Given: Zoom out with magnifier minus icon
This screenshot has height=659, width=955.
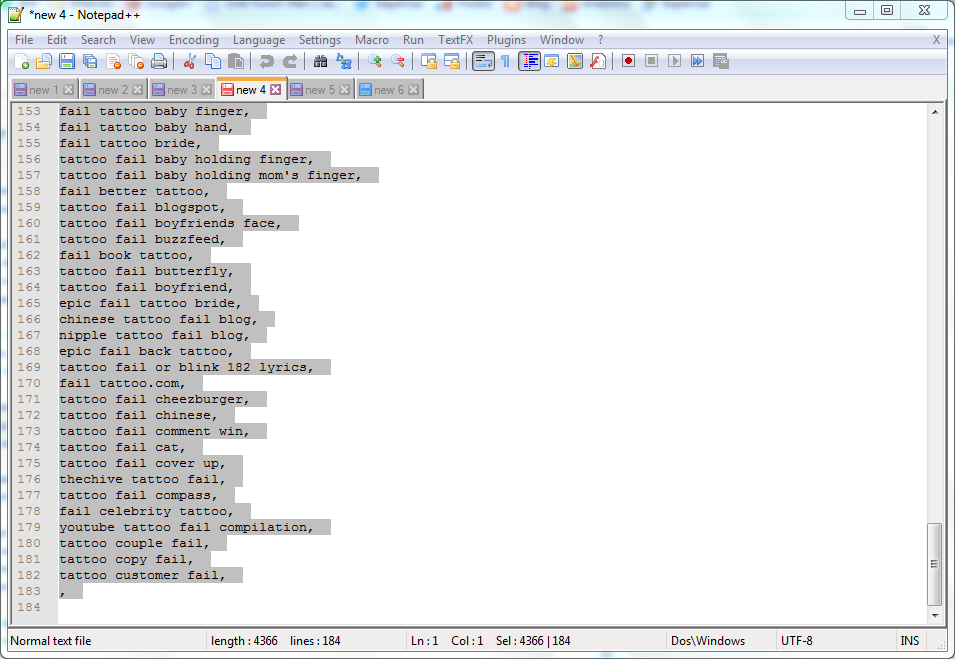Looking at the screenshot, I should pos(398,61).
